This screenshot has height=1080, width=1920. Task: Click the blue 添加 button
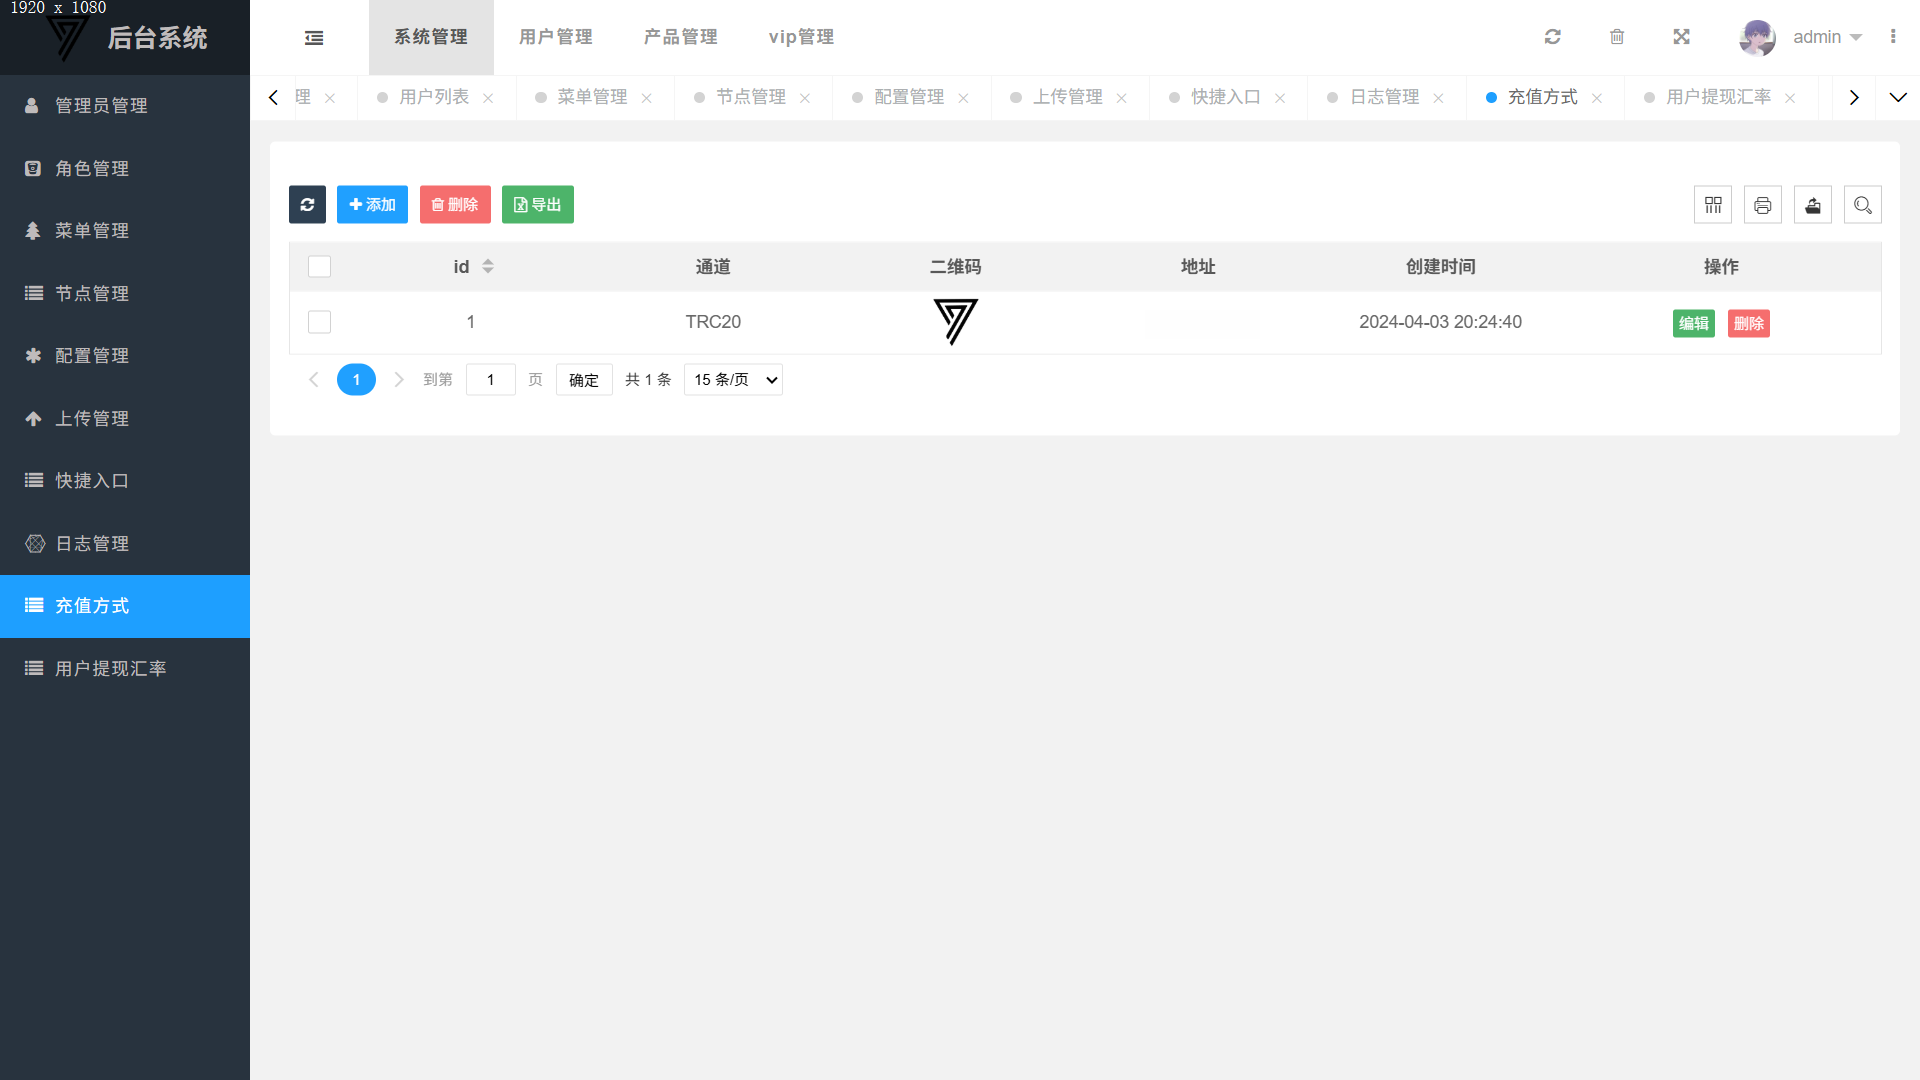372,205
